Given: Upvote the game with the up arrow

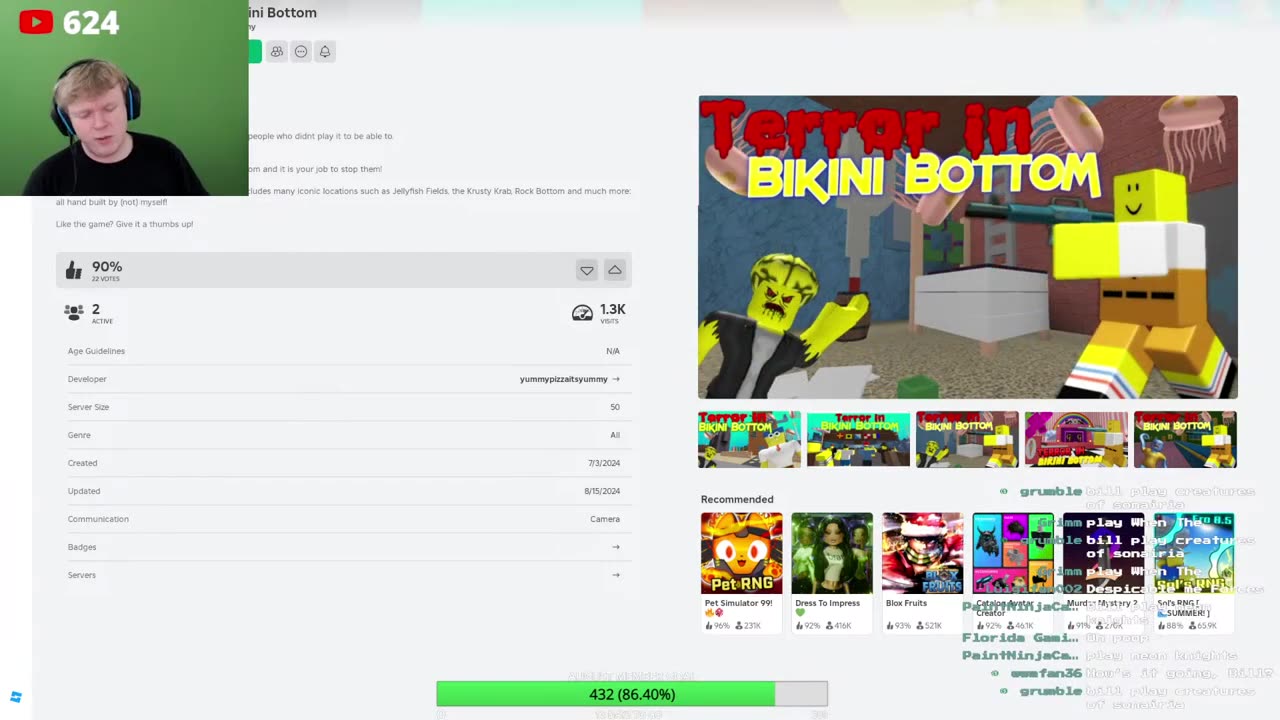Looking at the screenshot, I should point(615,270).
